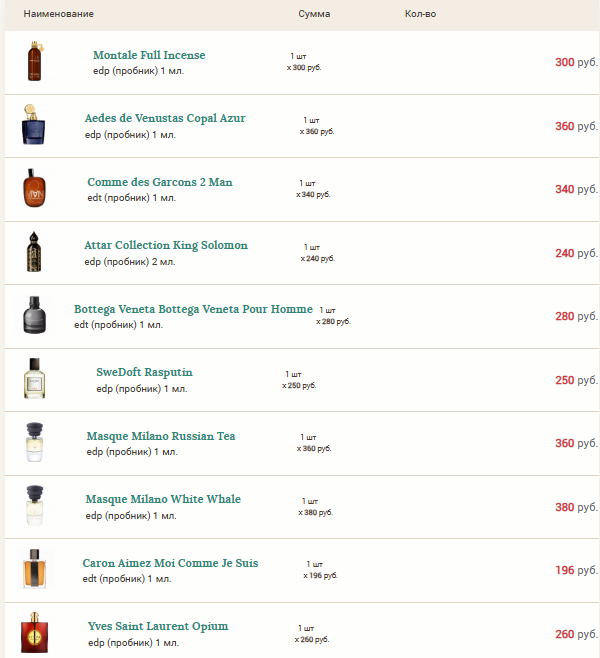The image size is (600, 658).
Task: Open the Aedes de Venustas Copal Azur link
Action: click(x=165, y=118)
